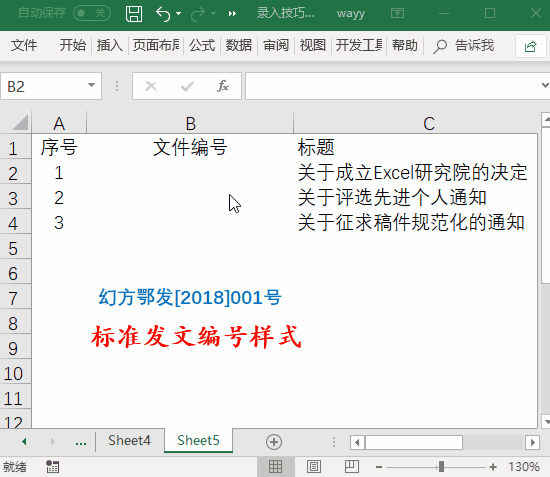
Task: Click the formula bar Enter checkmark icon
Action: 187,86
